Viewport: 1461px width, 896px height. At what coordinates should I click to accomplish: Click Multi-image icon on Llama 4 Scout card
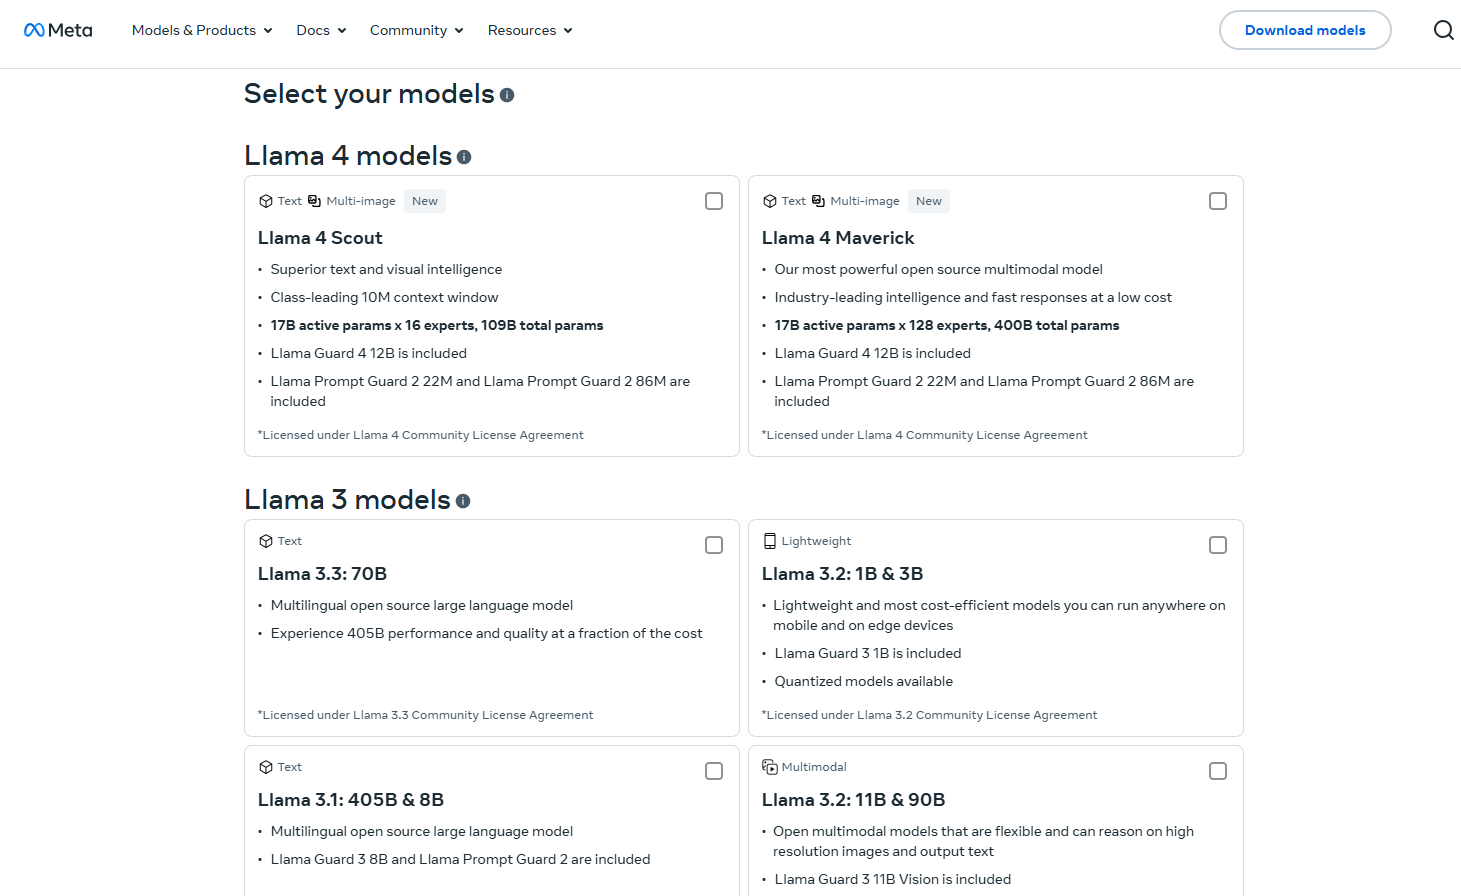click(x=314, y=201)
